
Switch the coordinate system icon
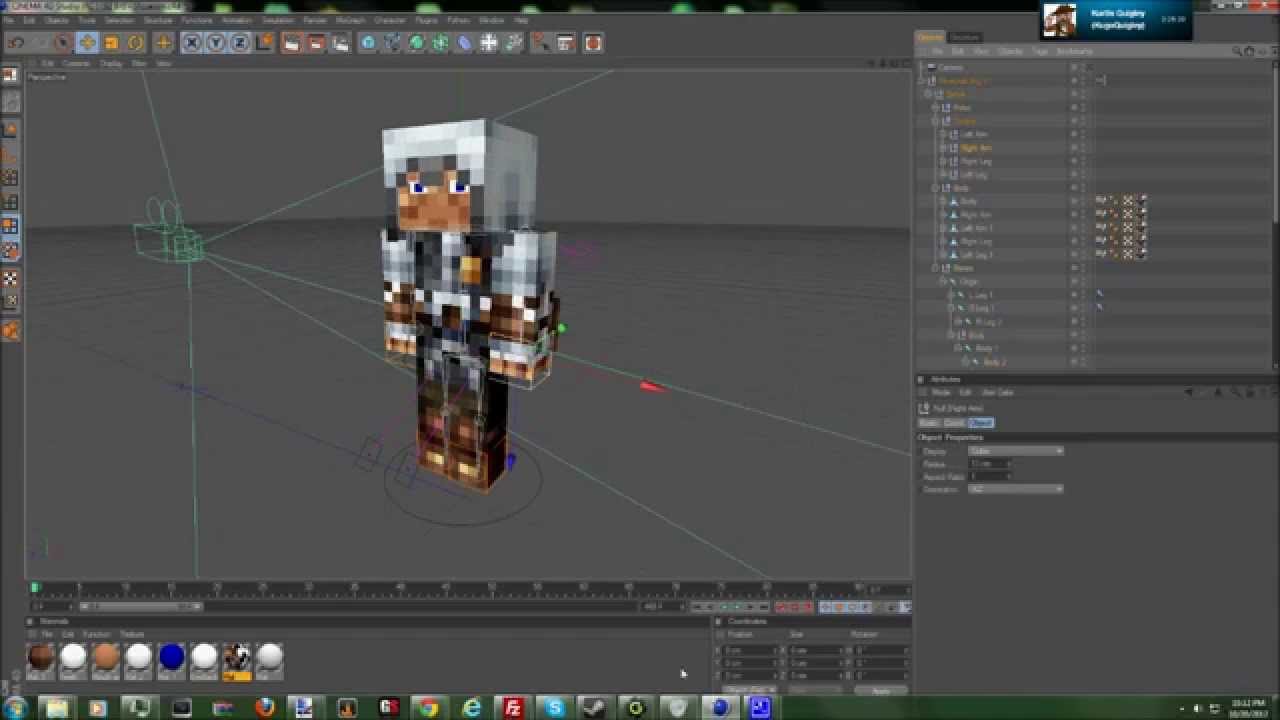(265, 43)
